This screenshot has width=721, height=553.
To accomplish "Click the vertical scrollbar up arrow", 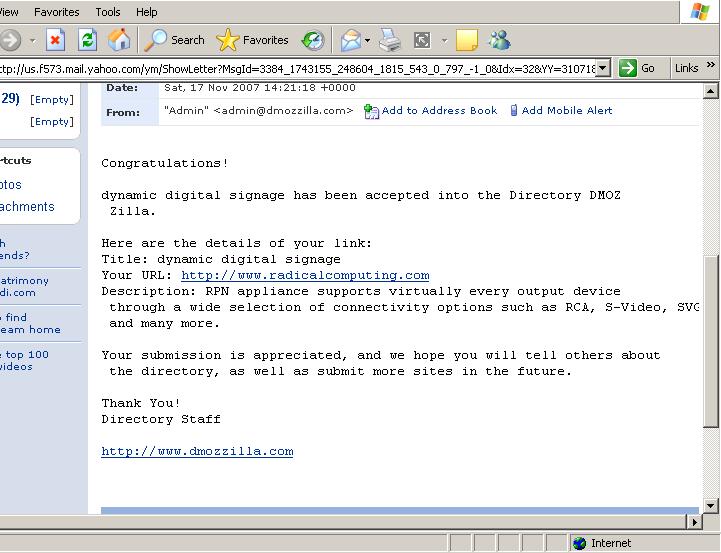I will pyautogui.click(x=710, y=91).
